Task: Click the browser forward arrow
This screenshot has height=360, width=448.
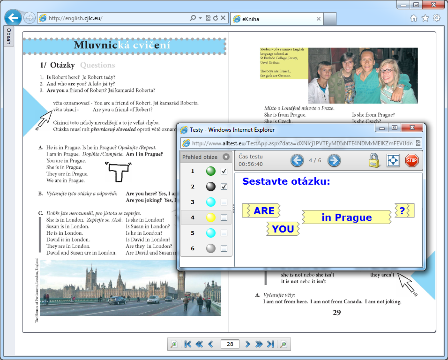Action: click(29, 18)
